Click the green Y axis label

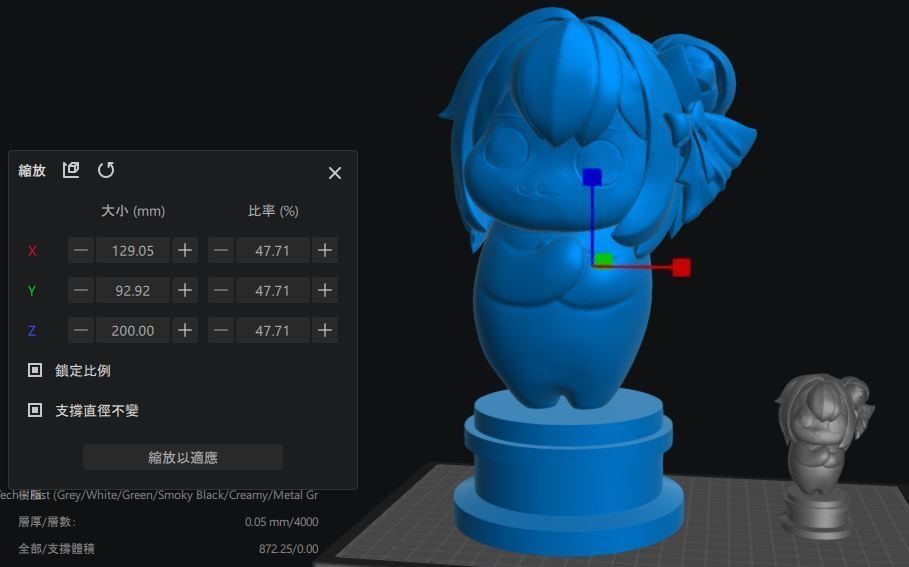click(32, 291)
